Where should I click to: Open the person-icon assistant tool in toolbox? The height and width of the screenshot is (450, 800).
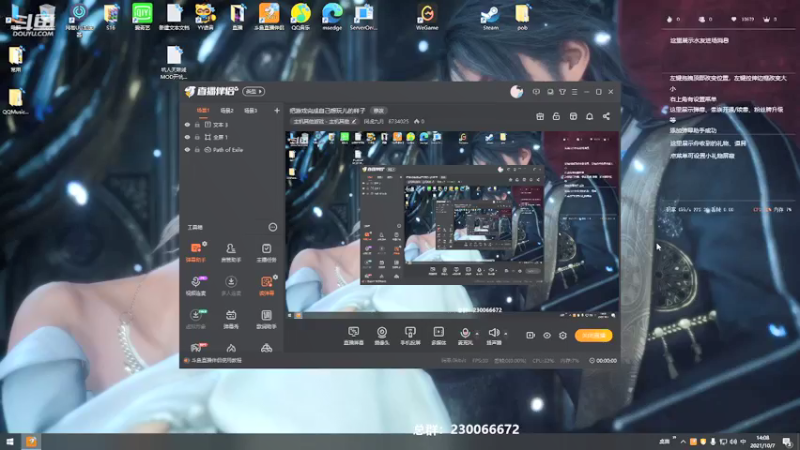pos(231,253)
